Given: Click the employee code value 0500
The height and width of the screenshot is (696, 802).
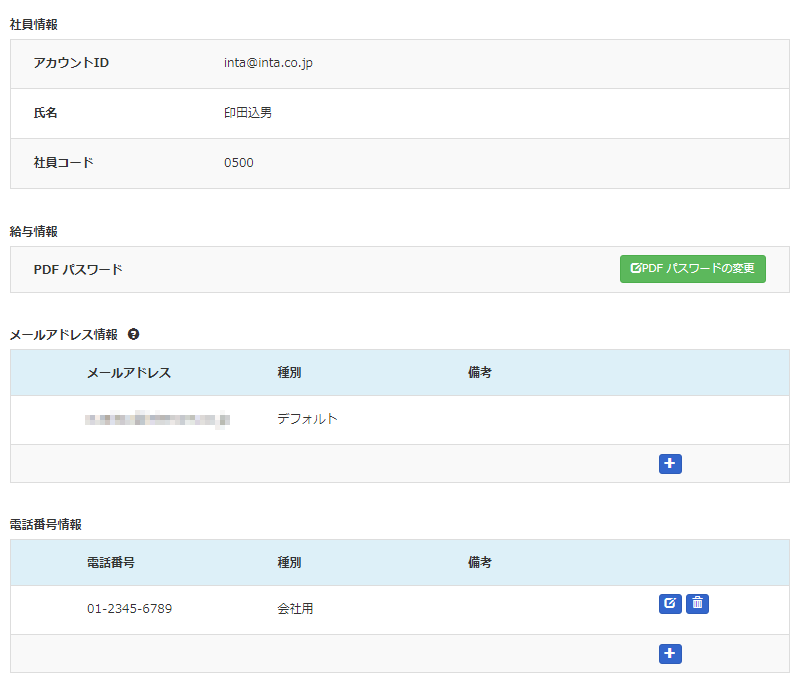Looking at the screenshot, I should [x=239, y=163].
